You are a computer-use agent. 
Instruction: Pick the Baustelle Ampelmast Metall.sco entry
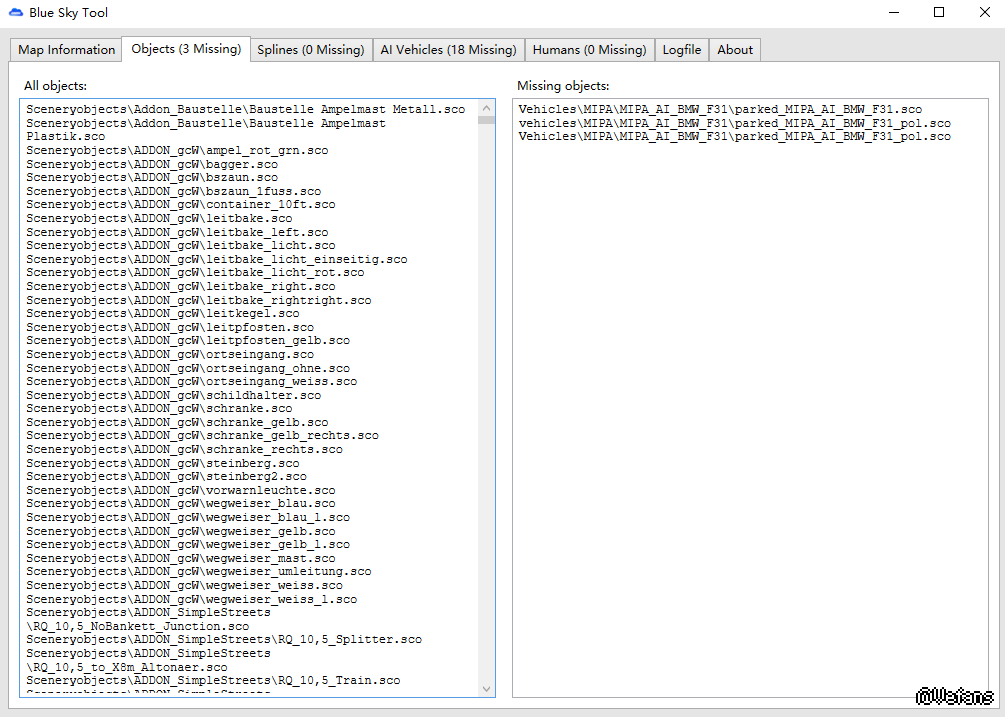245,109
